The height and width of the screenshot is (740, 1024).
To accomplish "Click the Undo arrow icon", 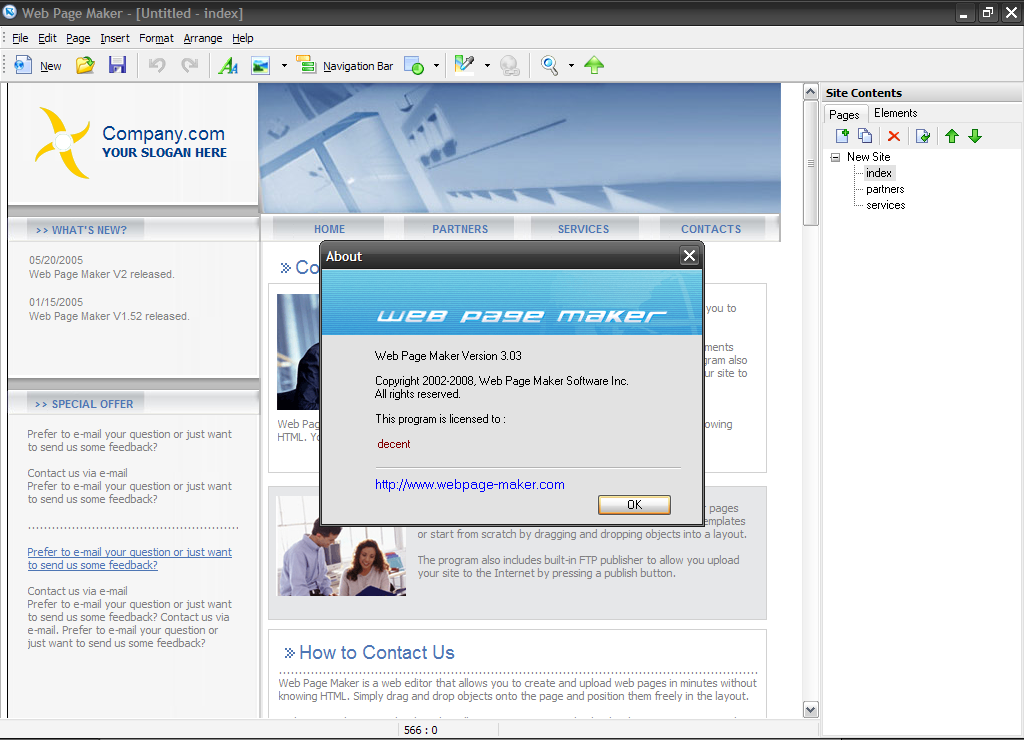I will tap(157, 65).
